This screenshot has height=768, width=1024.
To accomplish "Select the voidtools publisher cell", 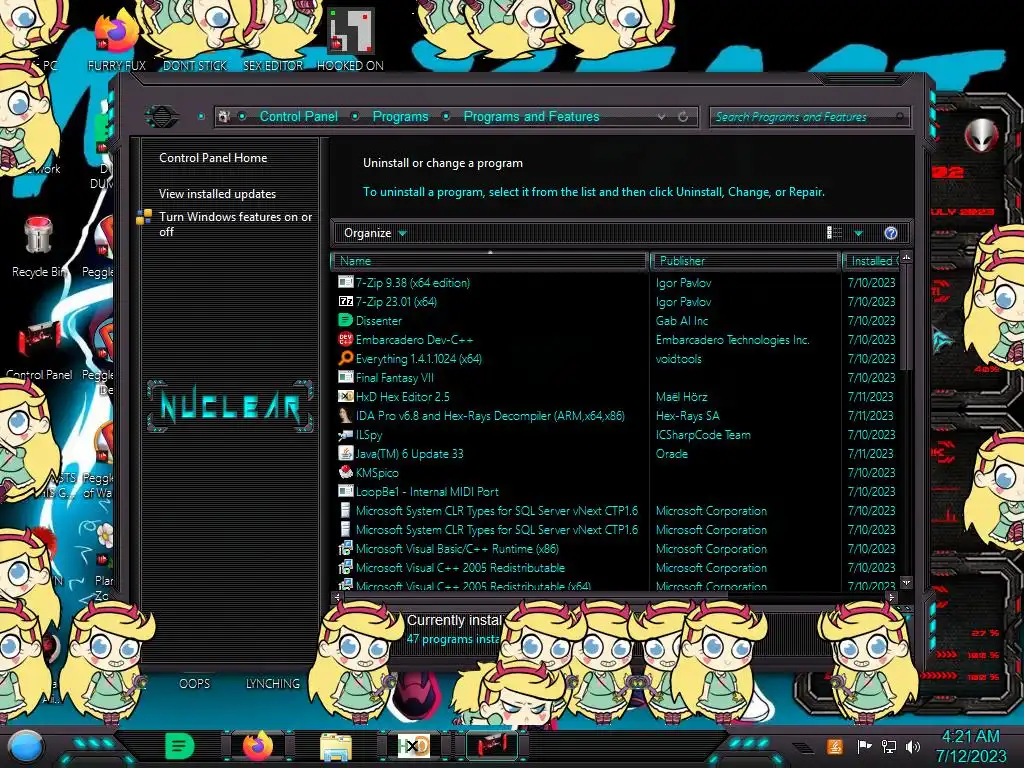I will point(679,359).
